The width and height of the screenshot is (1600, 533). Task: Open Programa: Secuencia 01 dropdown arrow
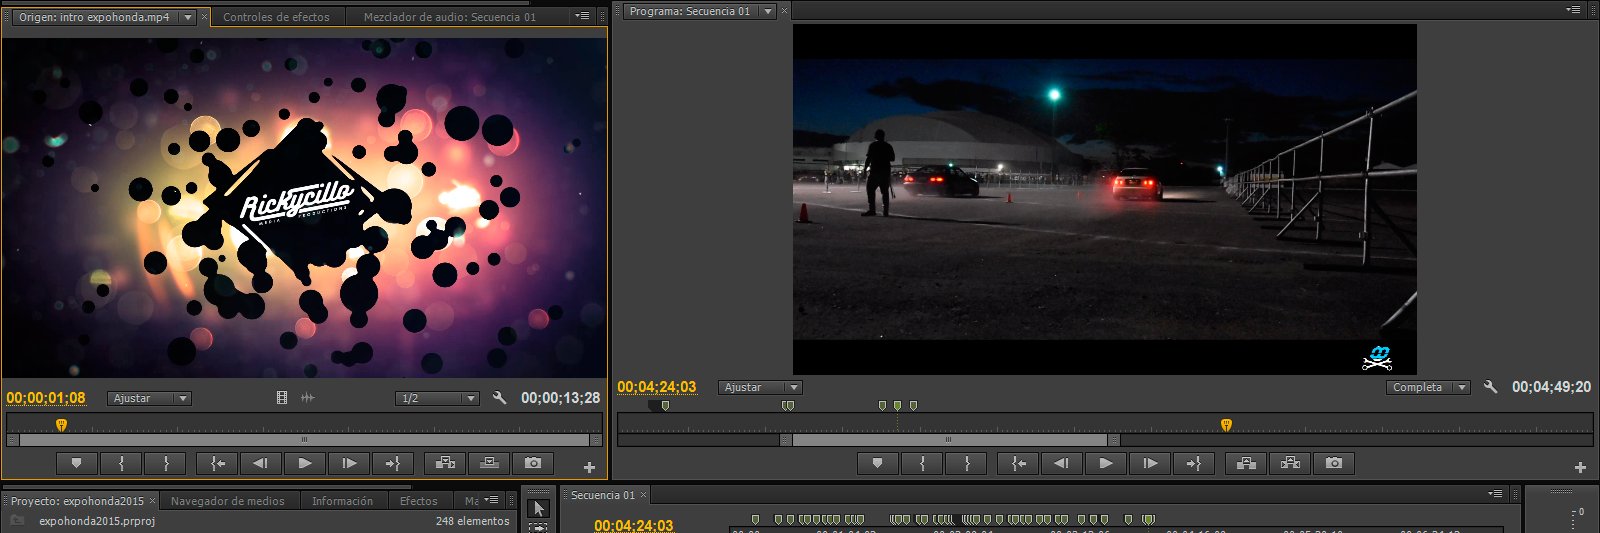tap(768, 11)
